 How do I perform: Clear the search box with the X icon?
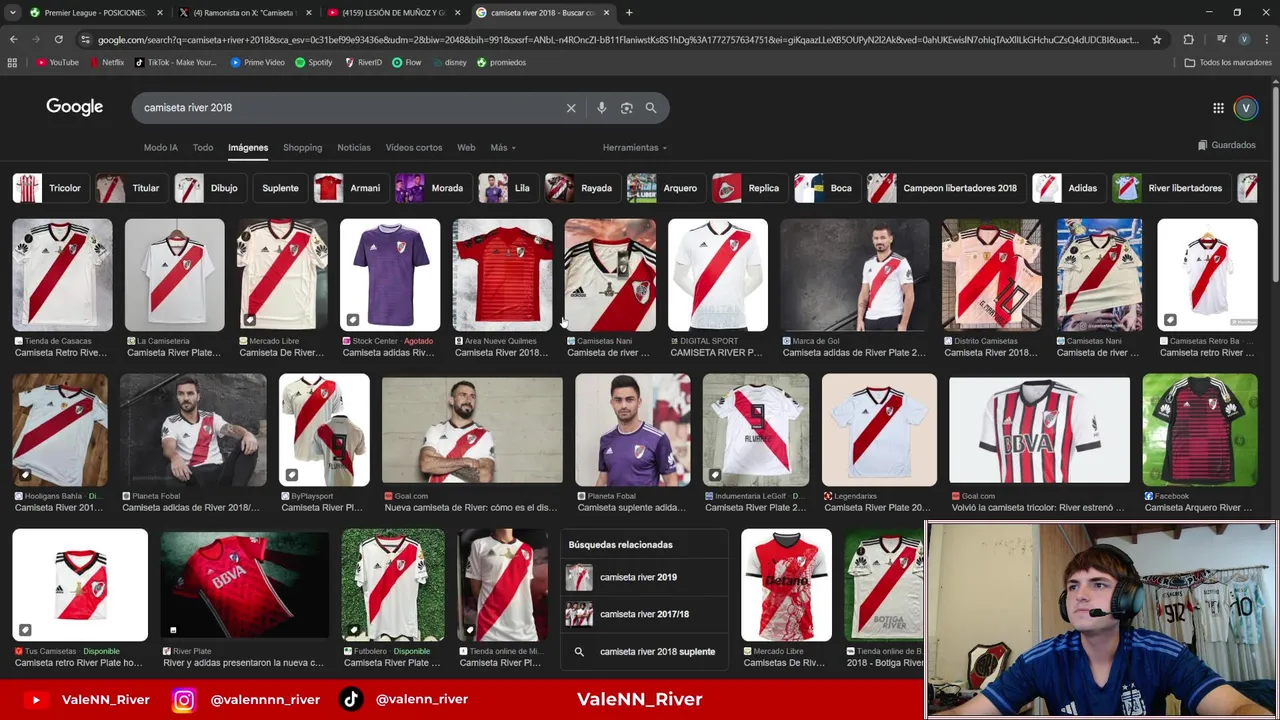[x=571, y=108]
